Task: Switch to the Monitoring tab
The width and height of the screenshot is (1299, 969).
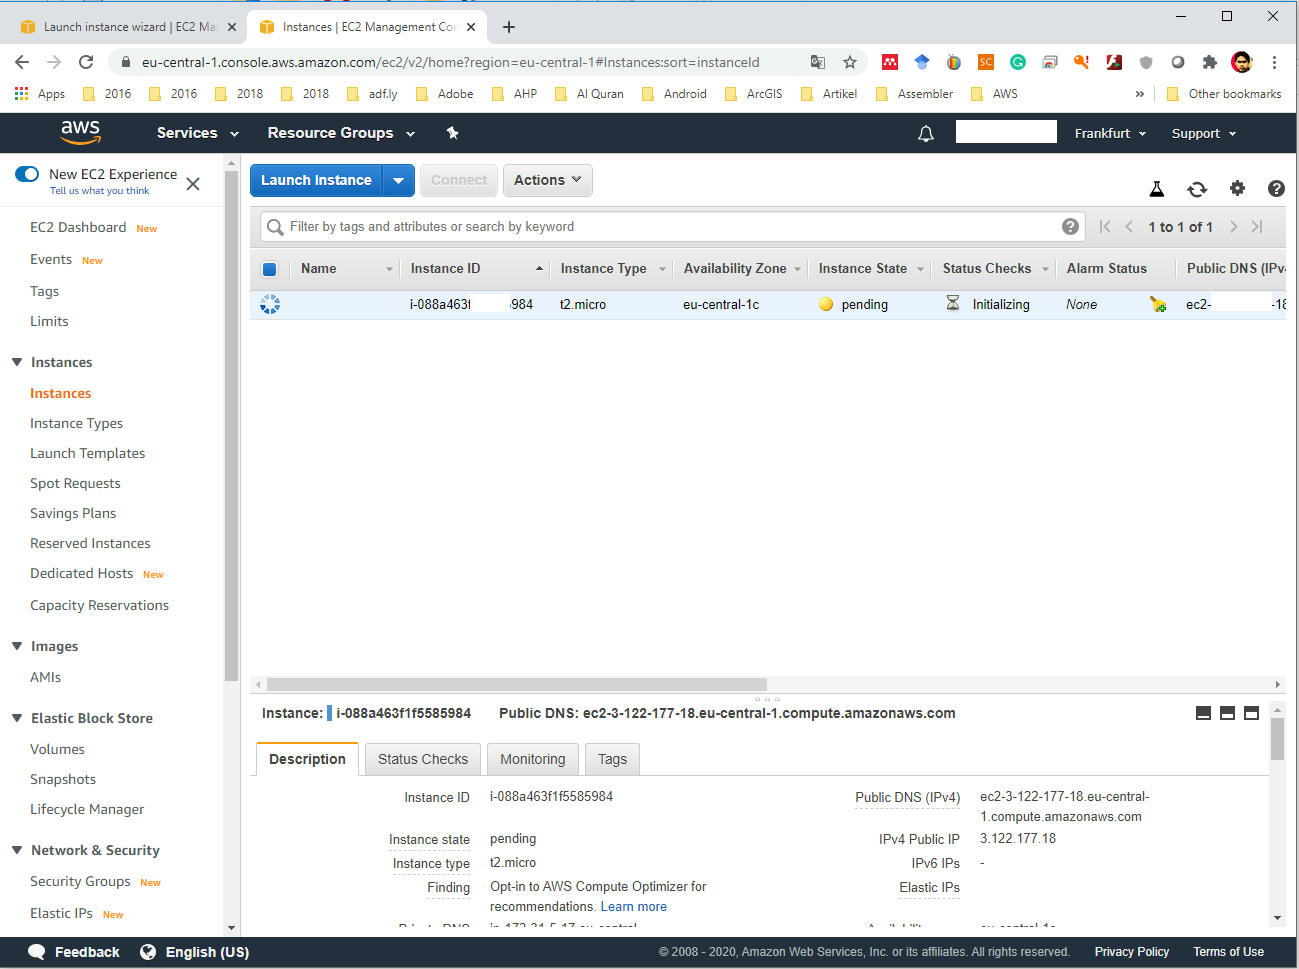Action: click(533, 759)
